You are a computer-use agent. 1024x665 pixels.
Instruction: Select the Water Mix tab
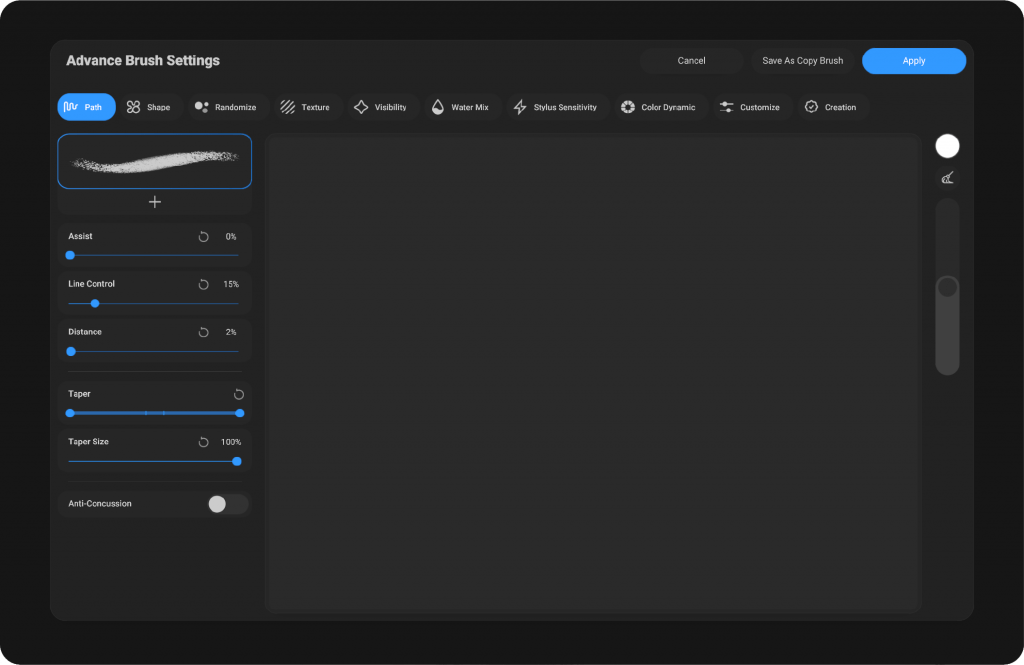(x=460, y=107)
